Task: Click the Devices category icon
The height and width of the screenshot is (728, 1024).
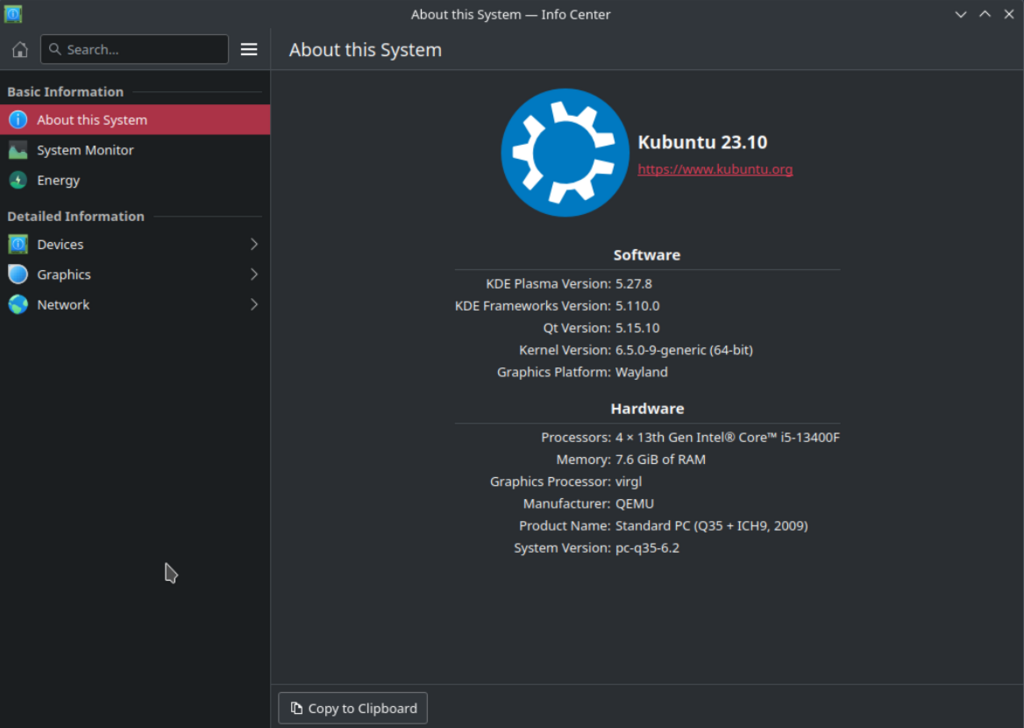Action: 18,244
